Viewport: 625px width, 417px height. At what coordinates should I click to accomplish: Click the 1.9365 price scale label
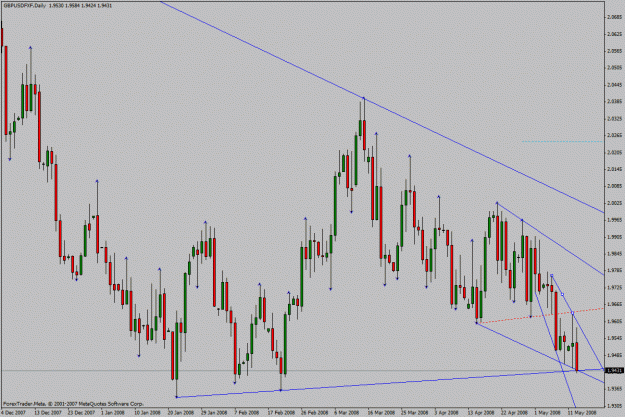coord(615,388)
